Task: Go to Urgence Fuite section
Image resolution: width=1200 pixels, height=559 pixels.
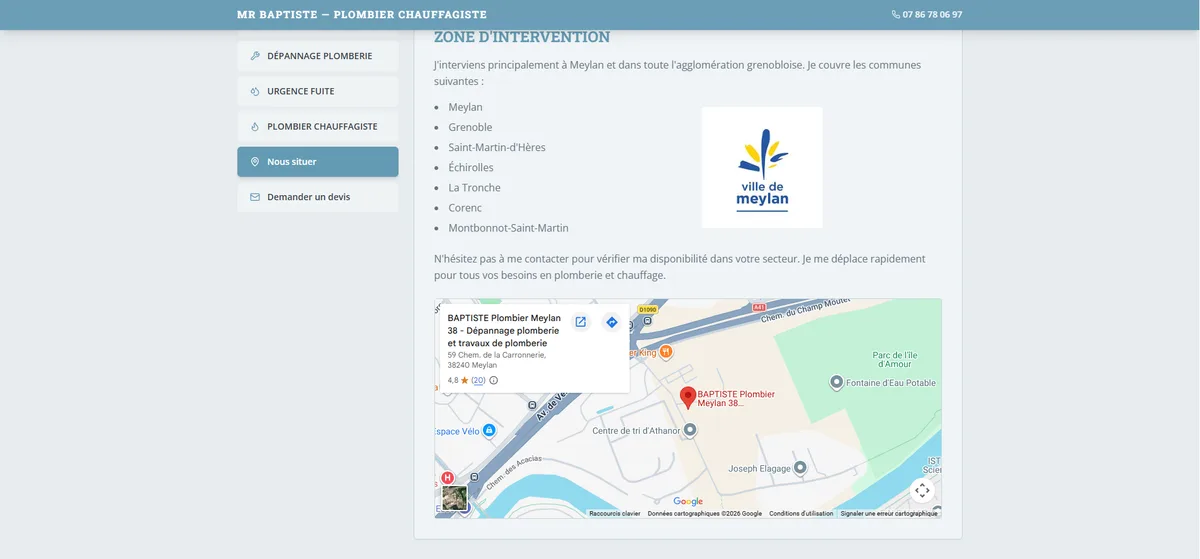Action: coord(318,91)
